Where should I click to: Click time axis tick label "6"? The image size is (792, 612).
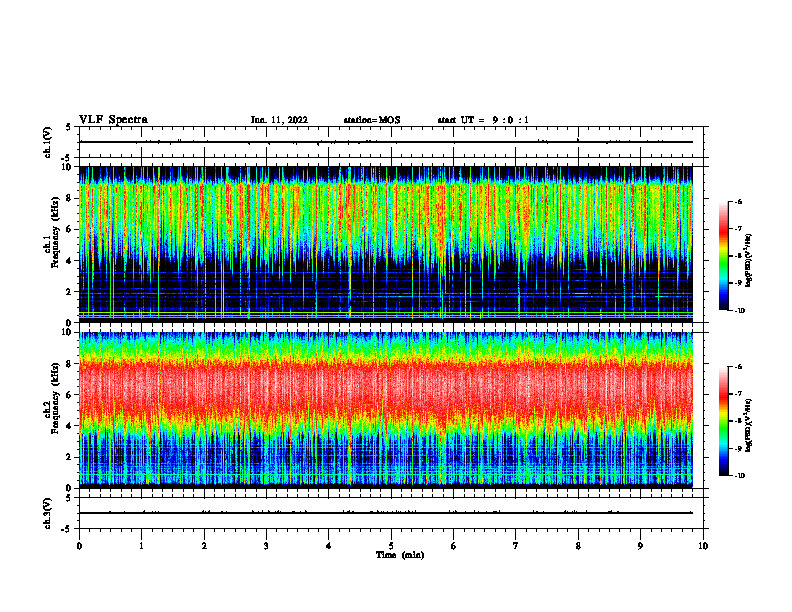click(454, 546)
